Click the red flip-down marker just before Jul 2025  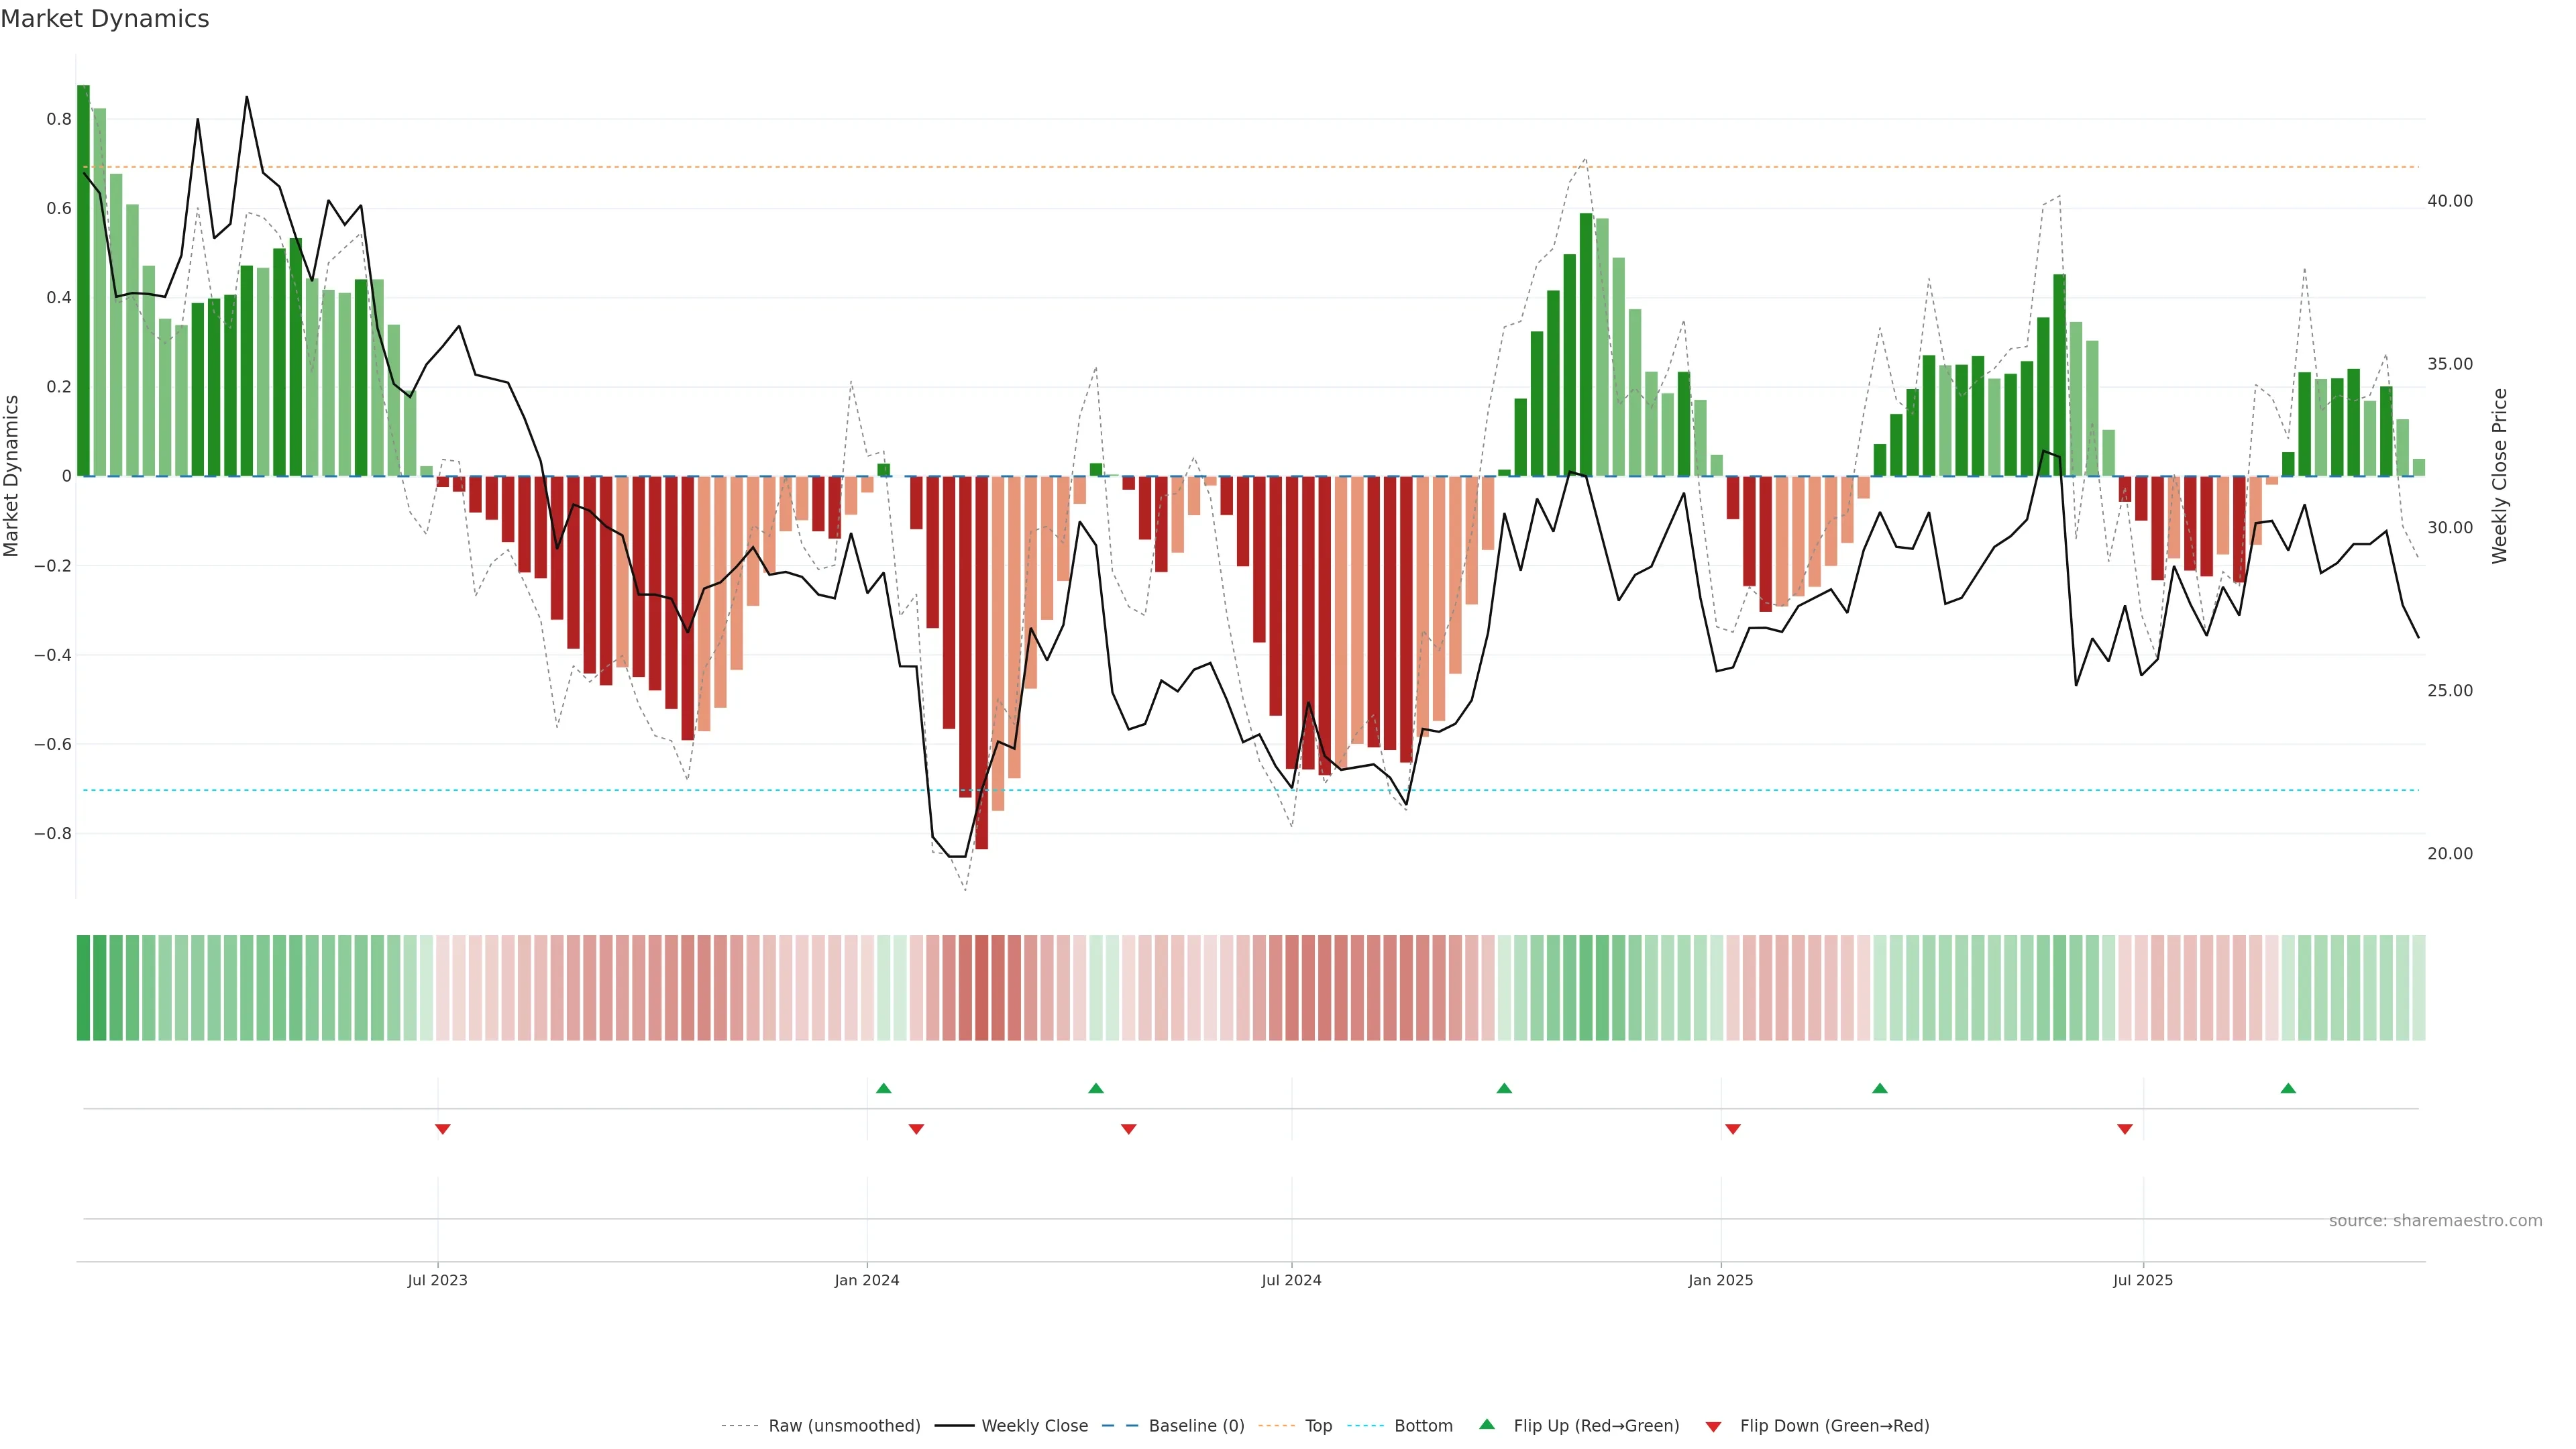(x=2125, y=1129)
